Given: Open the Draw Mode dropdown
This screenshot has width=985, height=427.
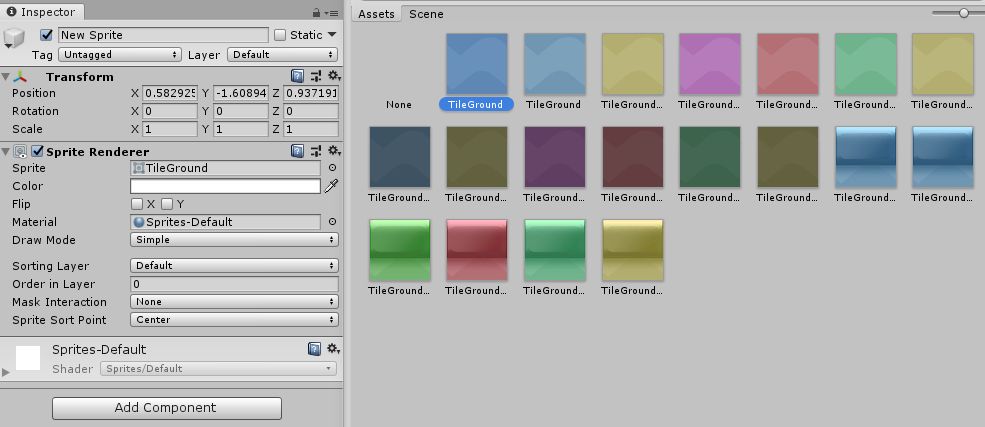Looking at the screenshot, I should 234,240.
